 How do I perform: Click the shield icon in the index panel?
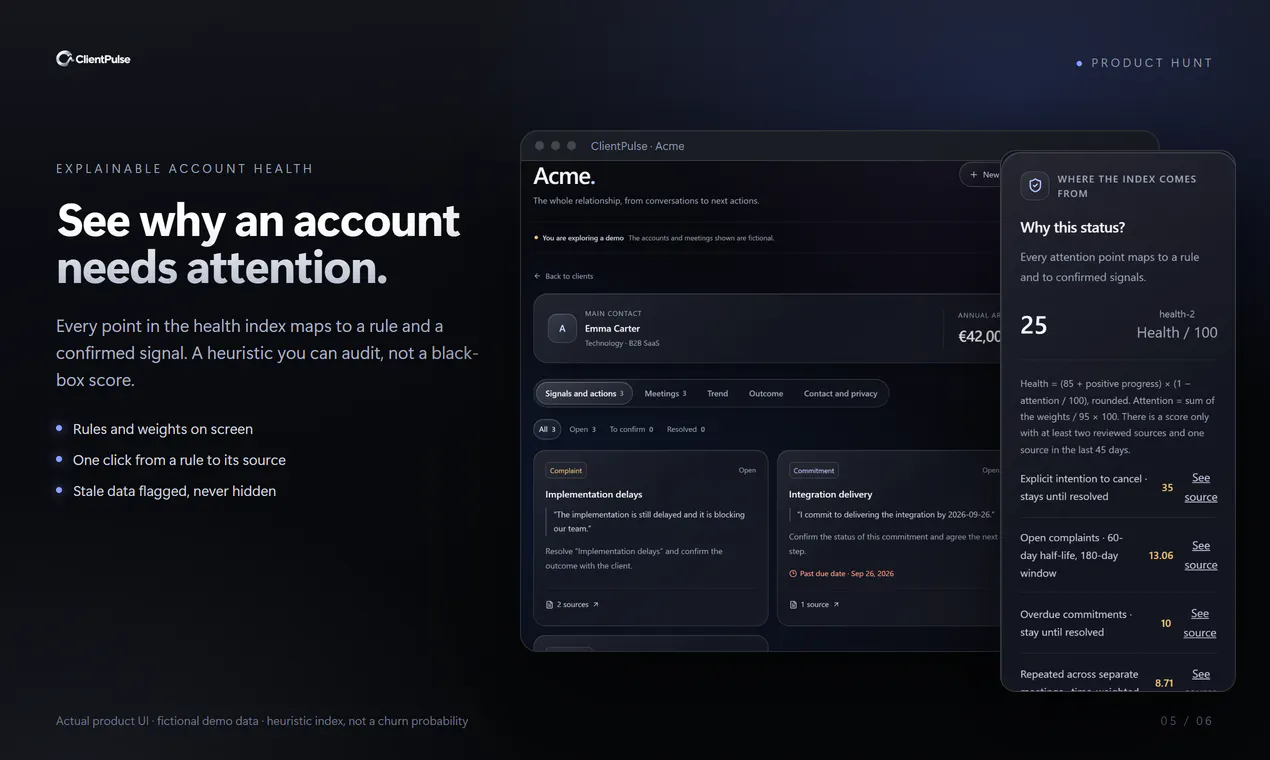(x=1035, y=186)
